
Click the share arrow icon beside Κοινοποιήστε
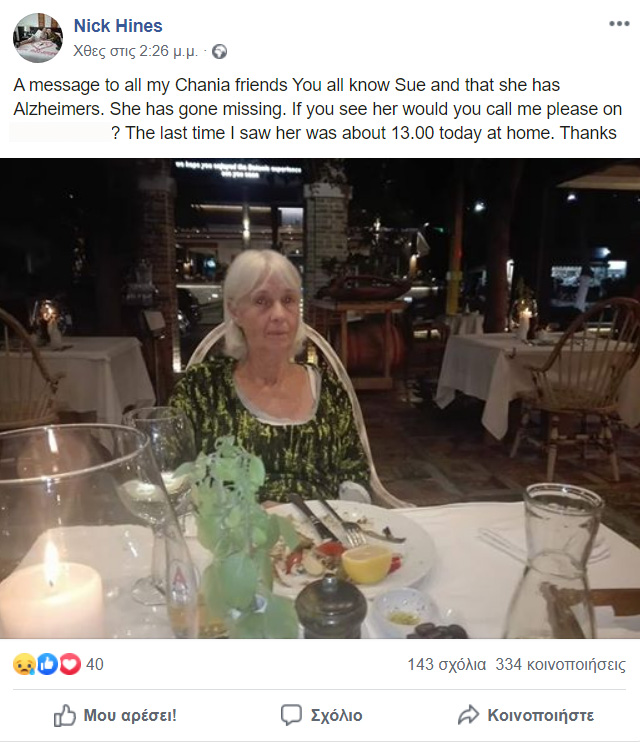point(468,715)
